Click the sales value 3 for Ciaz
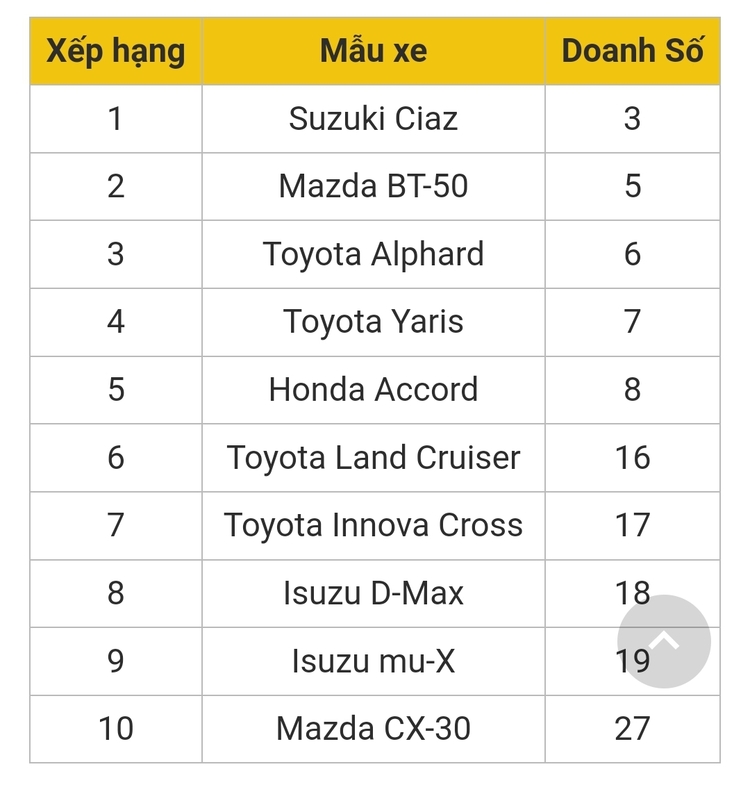The image size is (750, 785). point(633,119)
